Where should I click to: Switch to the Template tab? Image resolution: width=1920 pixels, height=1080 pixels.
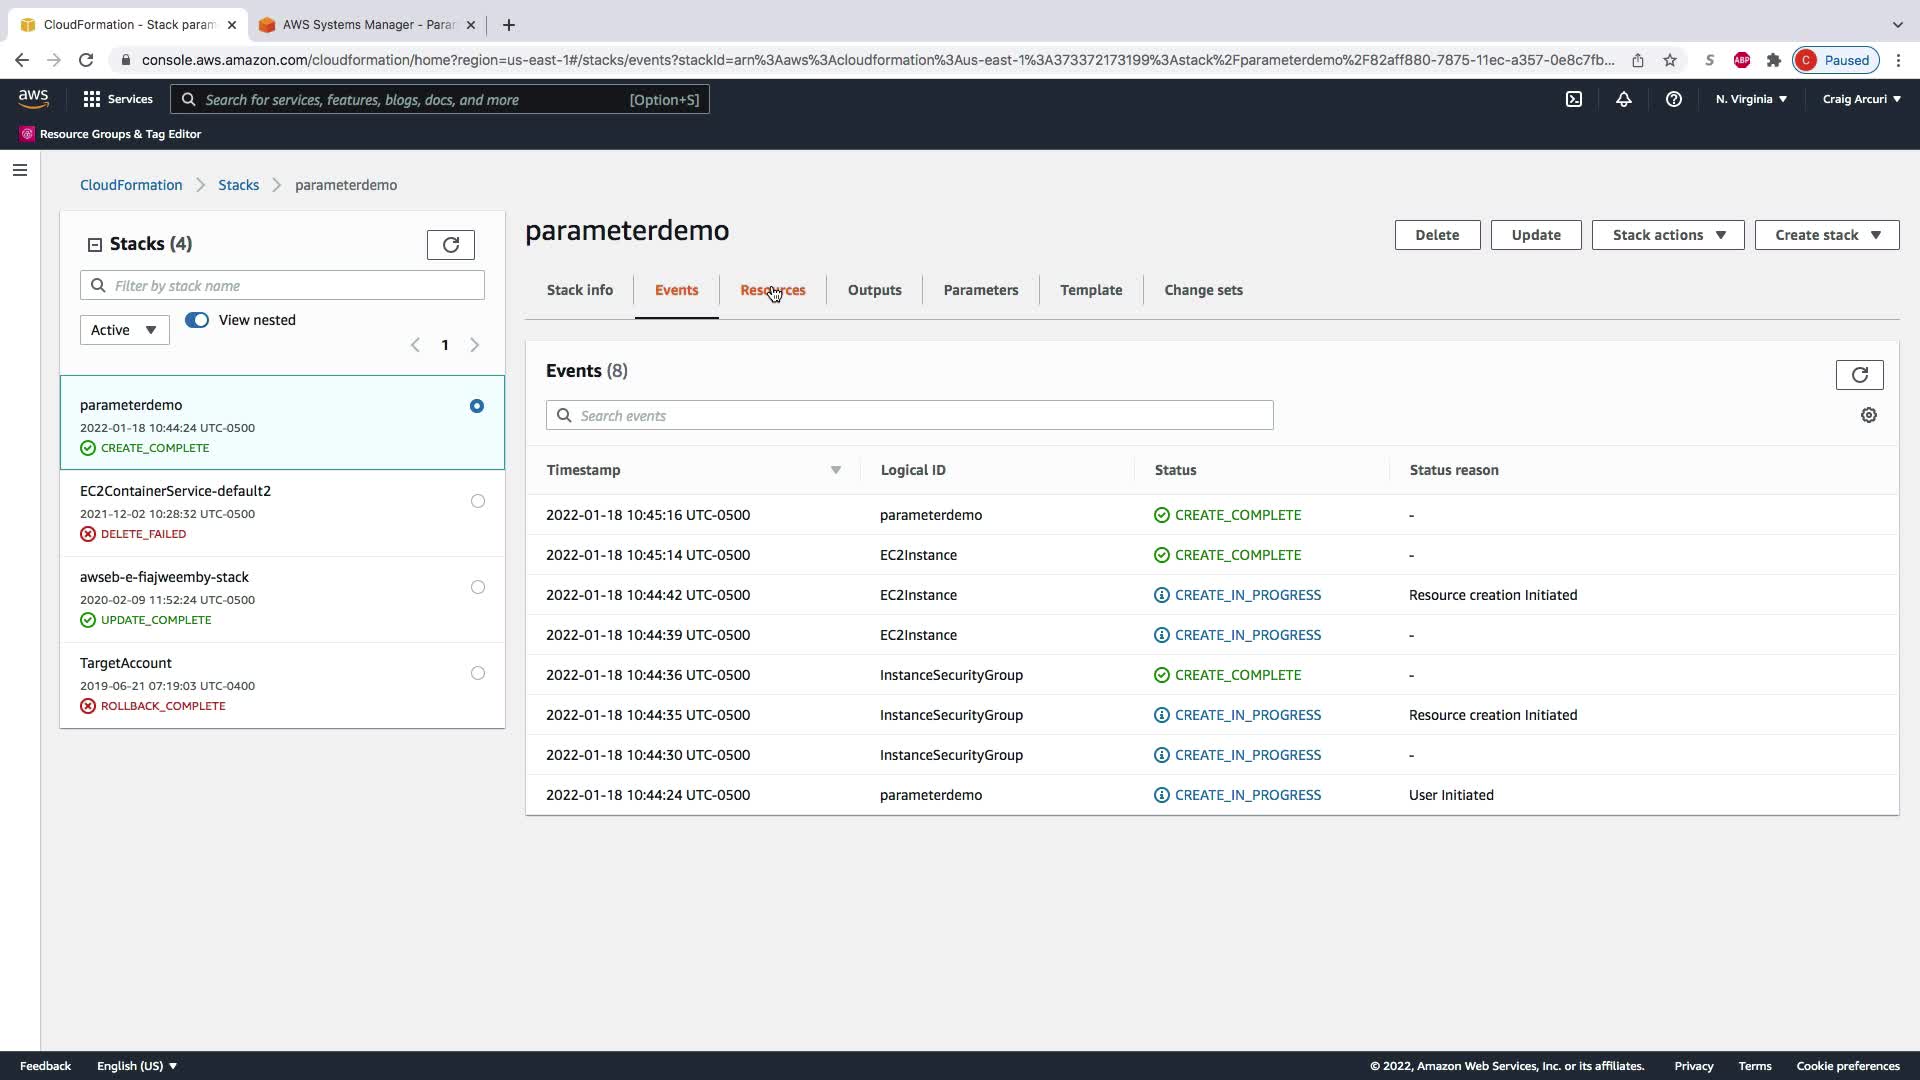pos(1090,290)
